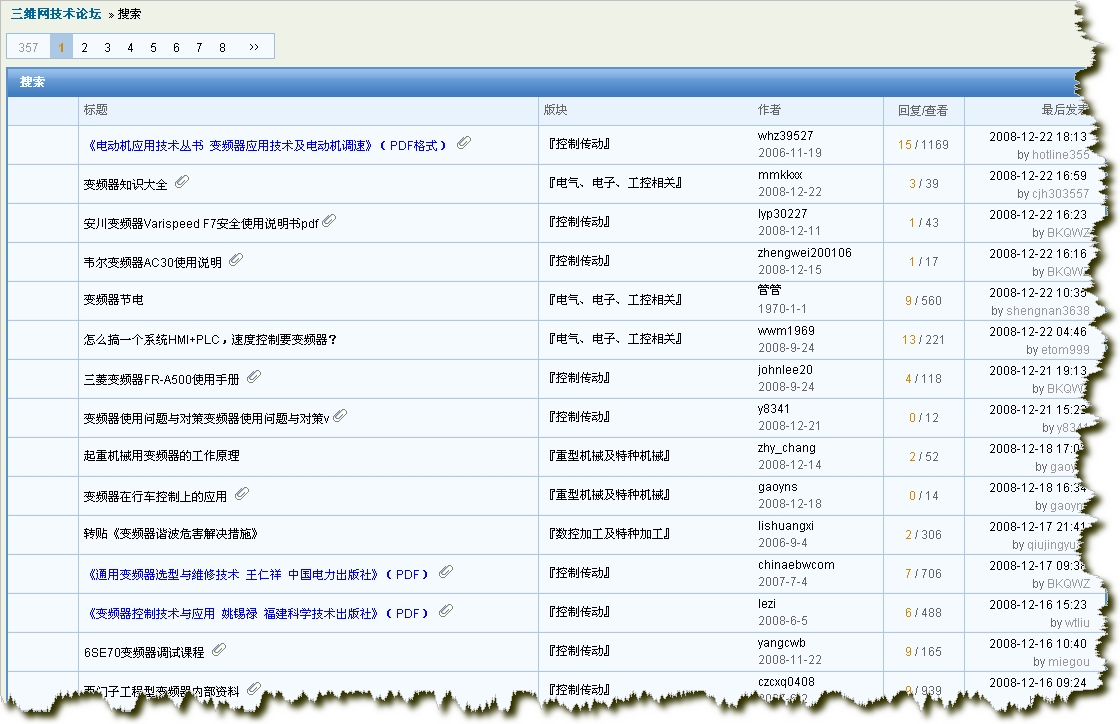
Task: View author profile whz39527
Action: pos(786,136)
